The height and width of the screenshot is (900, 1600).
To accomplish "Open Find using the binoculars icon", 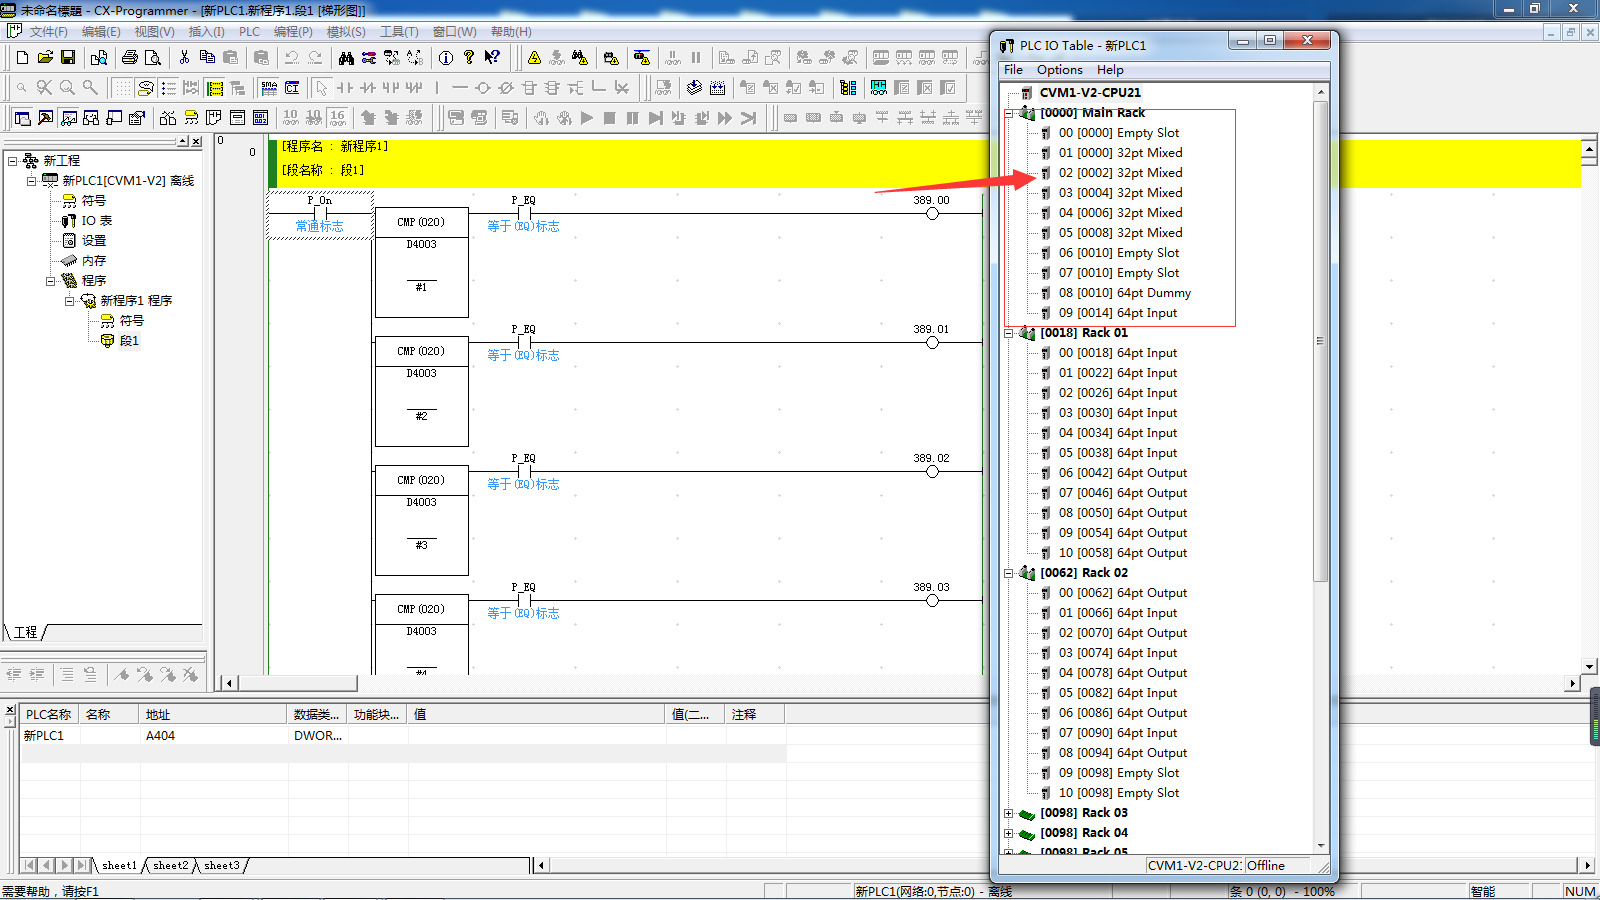I will [346, 58].
